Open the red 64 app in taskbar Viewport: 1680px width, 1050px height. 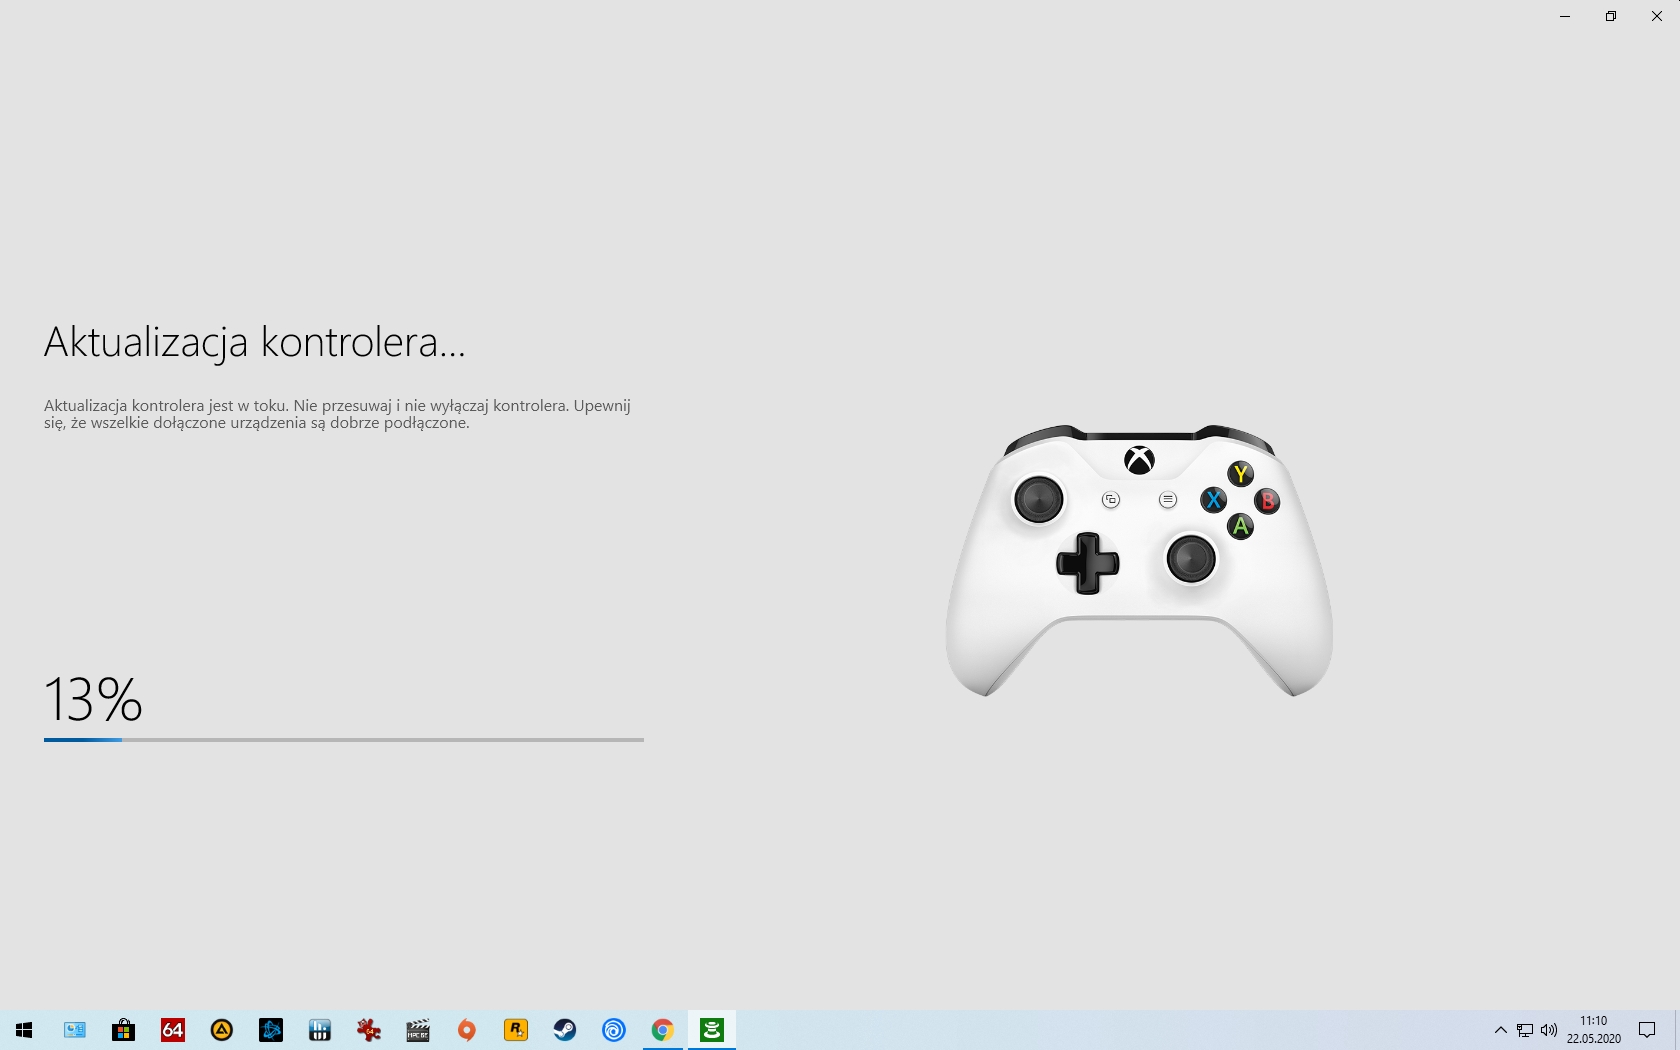tap(172, 1030)
